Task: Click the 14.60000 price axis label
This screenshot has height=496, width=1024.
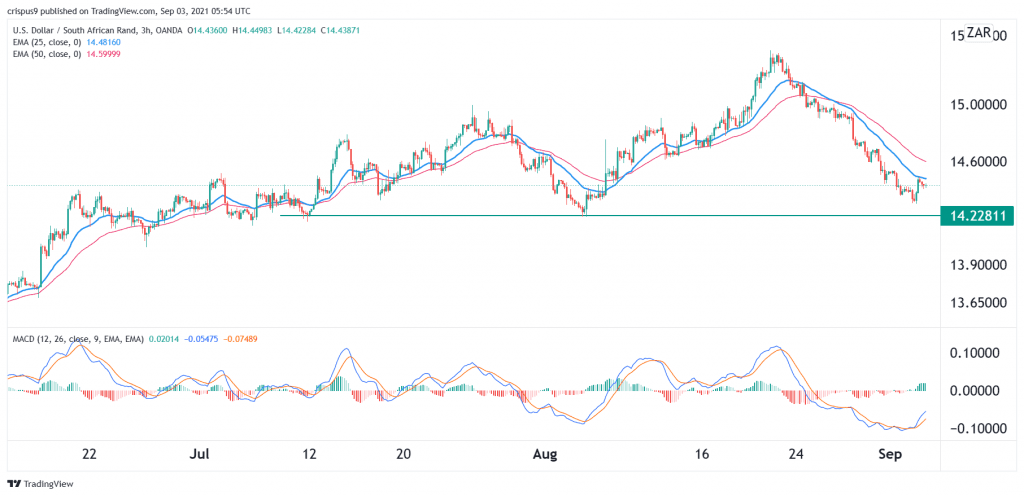Action: (978, 161)
